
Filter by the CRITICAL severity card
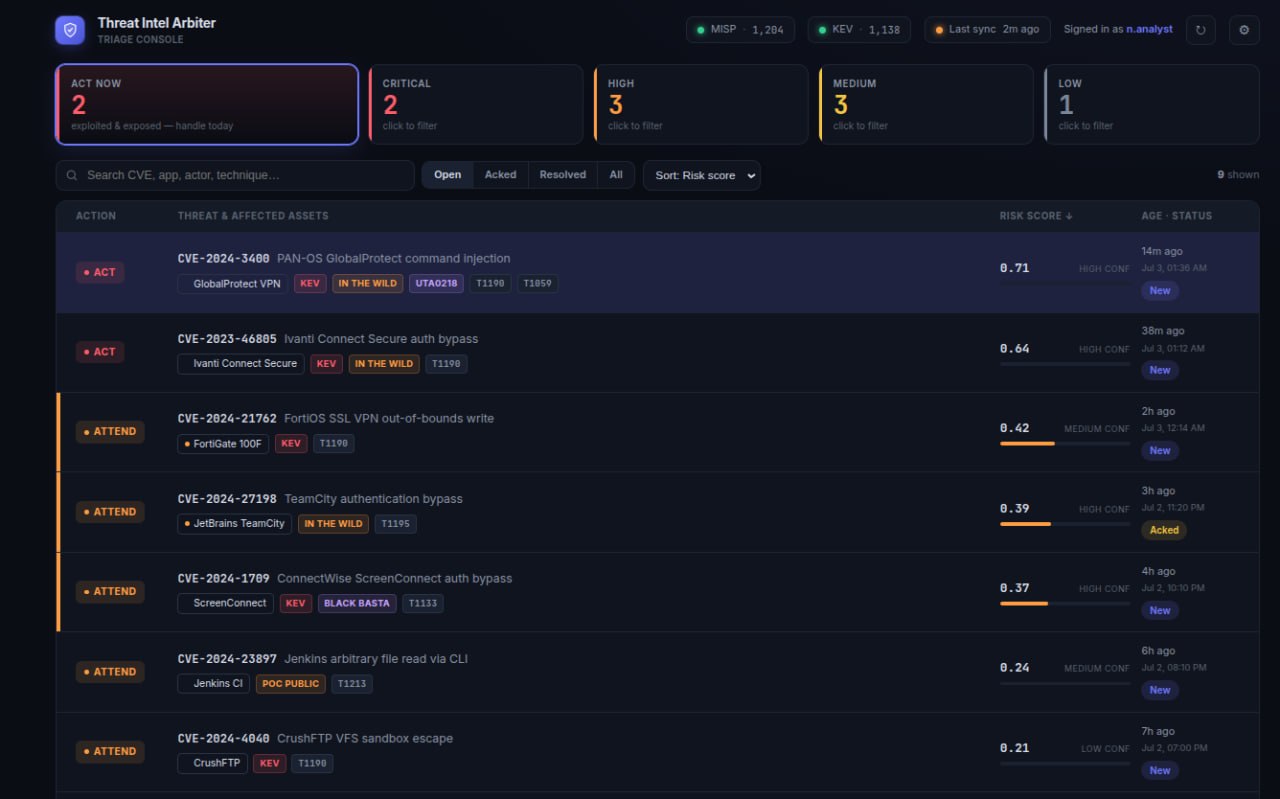point(476,105)
